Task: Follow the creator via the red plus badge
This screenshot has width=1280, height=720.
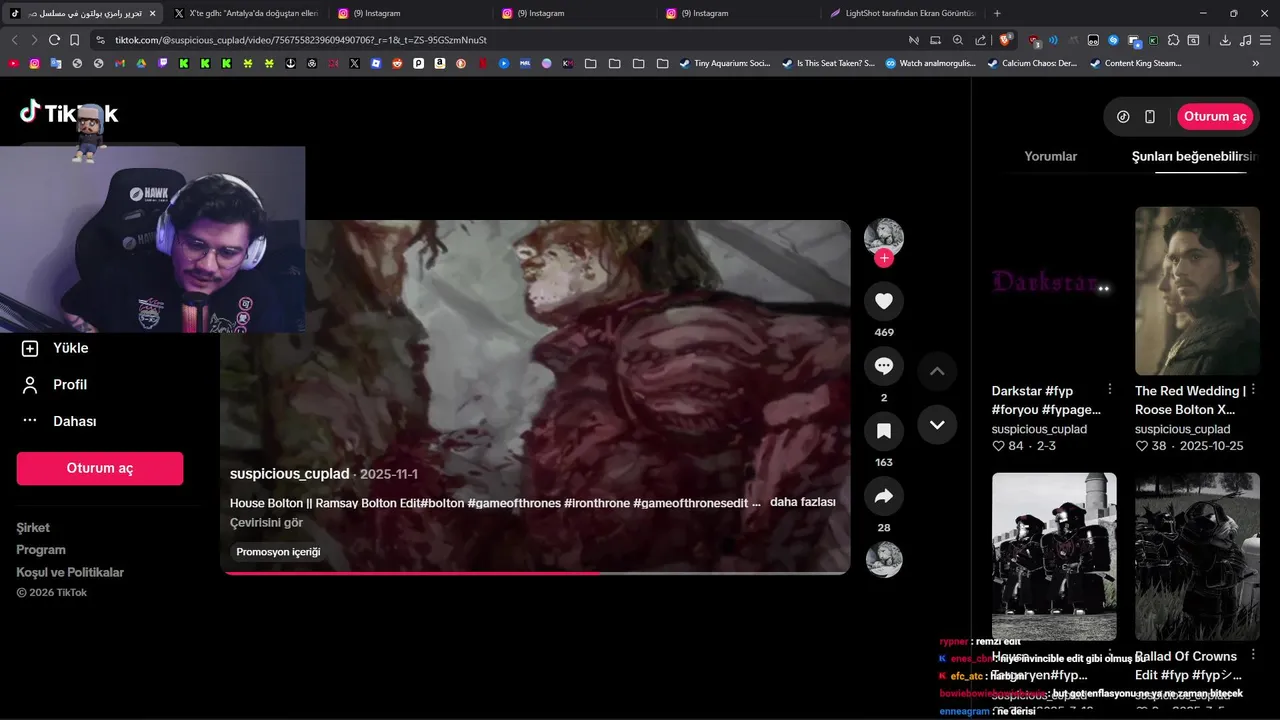Action: point(883,258)
